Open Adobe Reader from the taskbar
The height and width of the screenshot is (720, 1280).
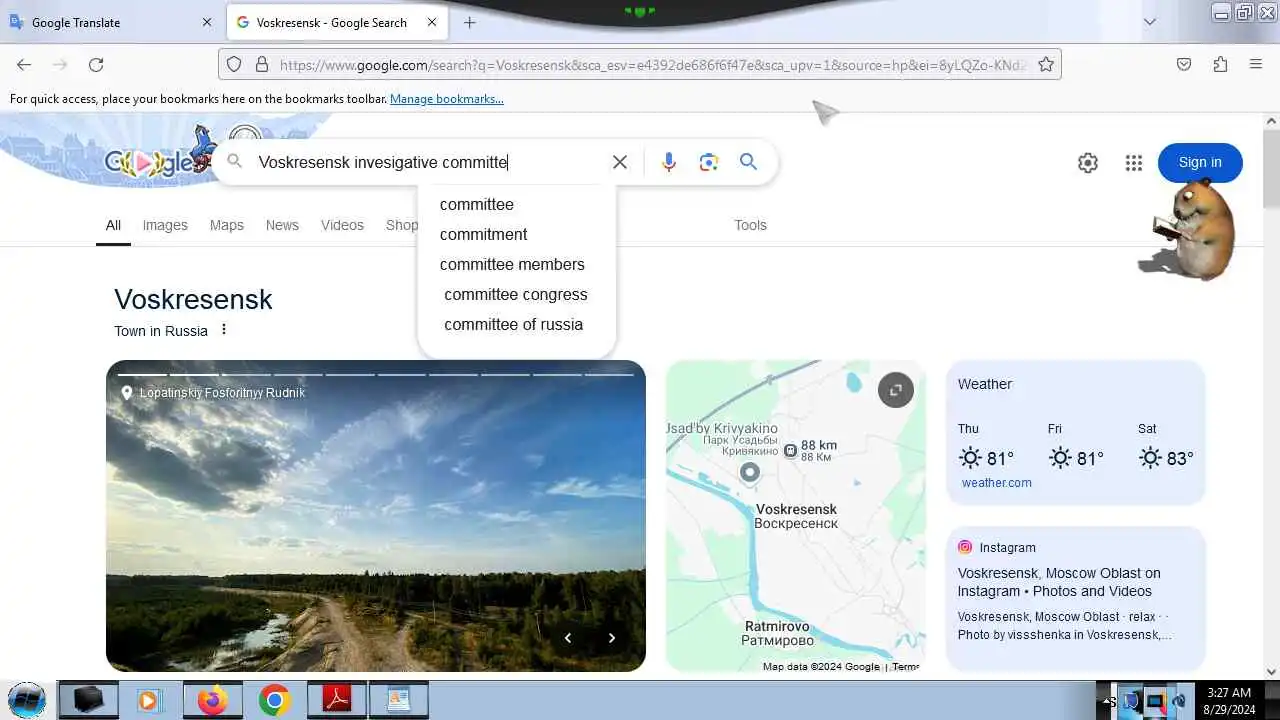tap(336, 700)
